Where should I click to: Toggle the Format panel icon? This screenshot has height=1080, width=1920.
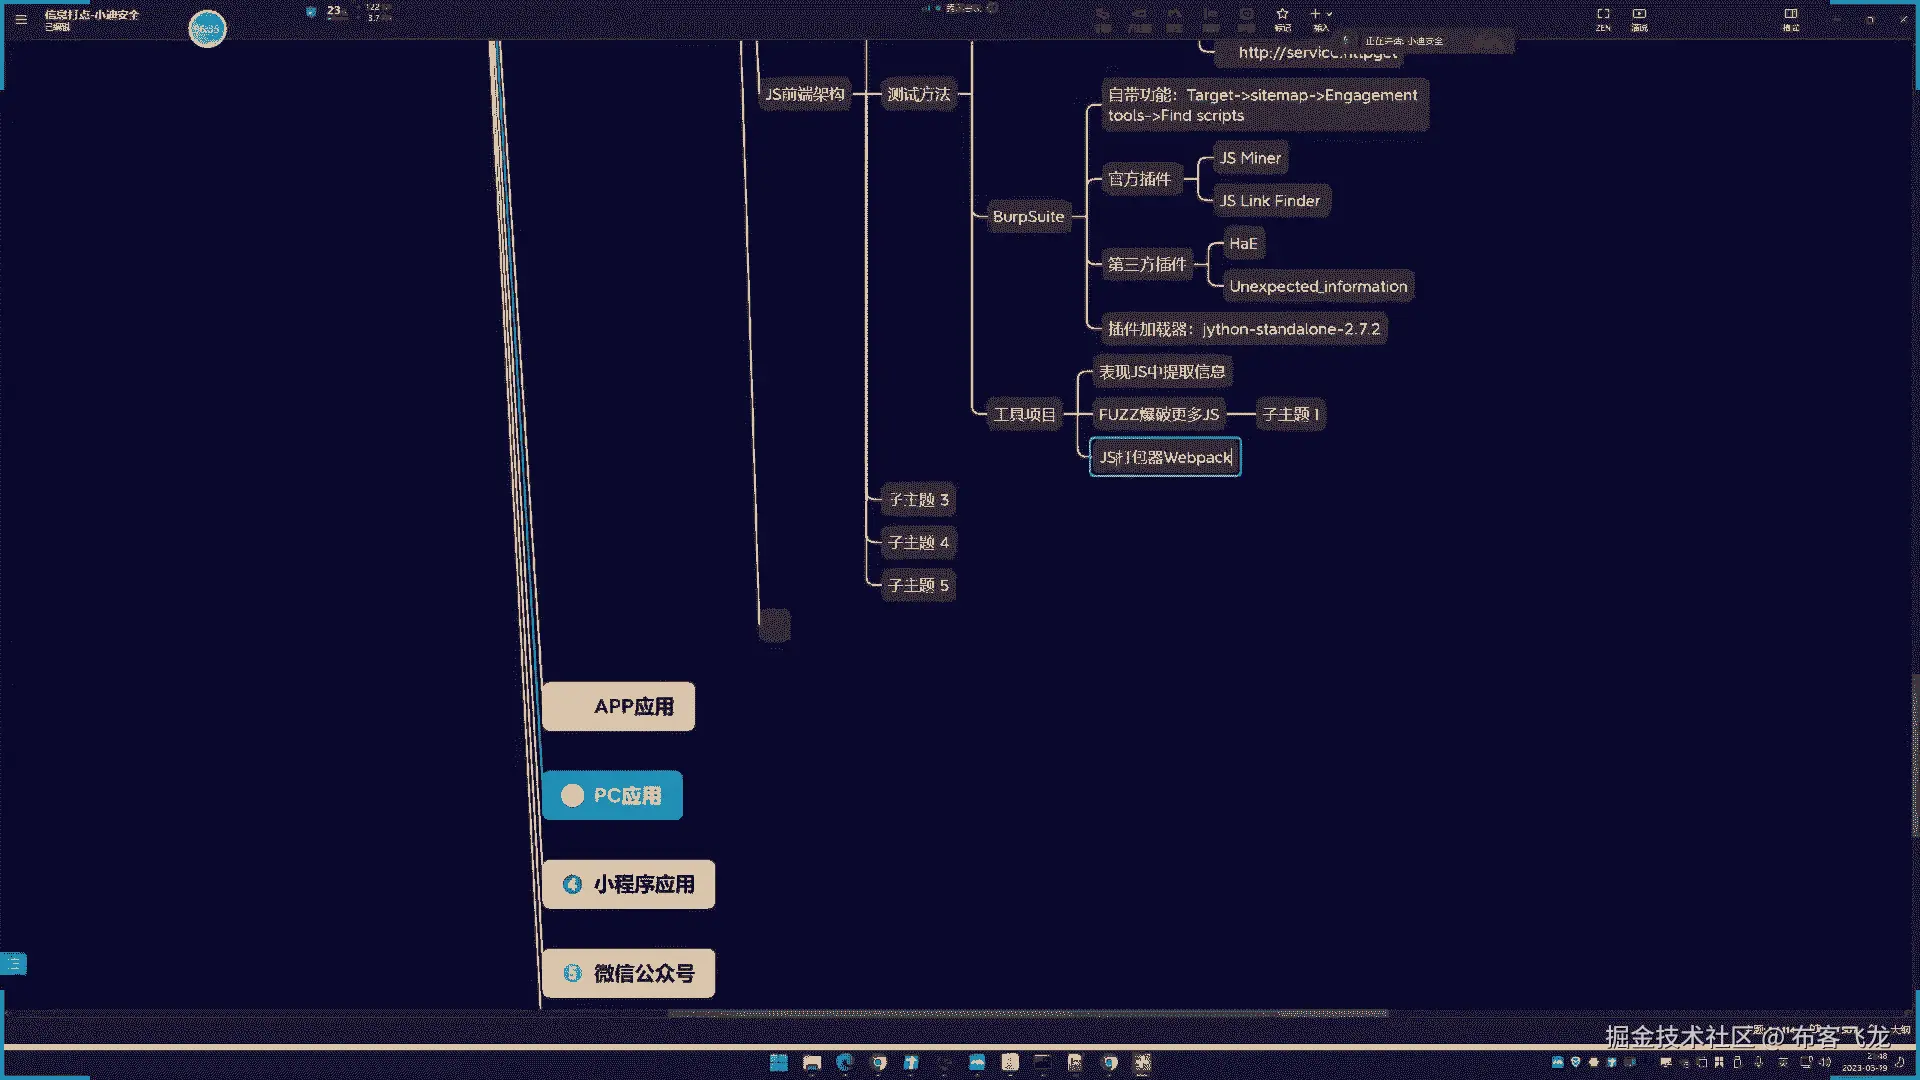coord(1791,15)
